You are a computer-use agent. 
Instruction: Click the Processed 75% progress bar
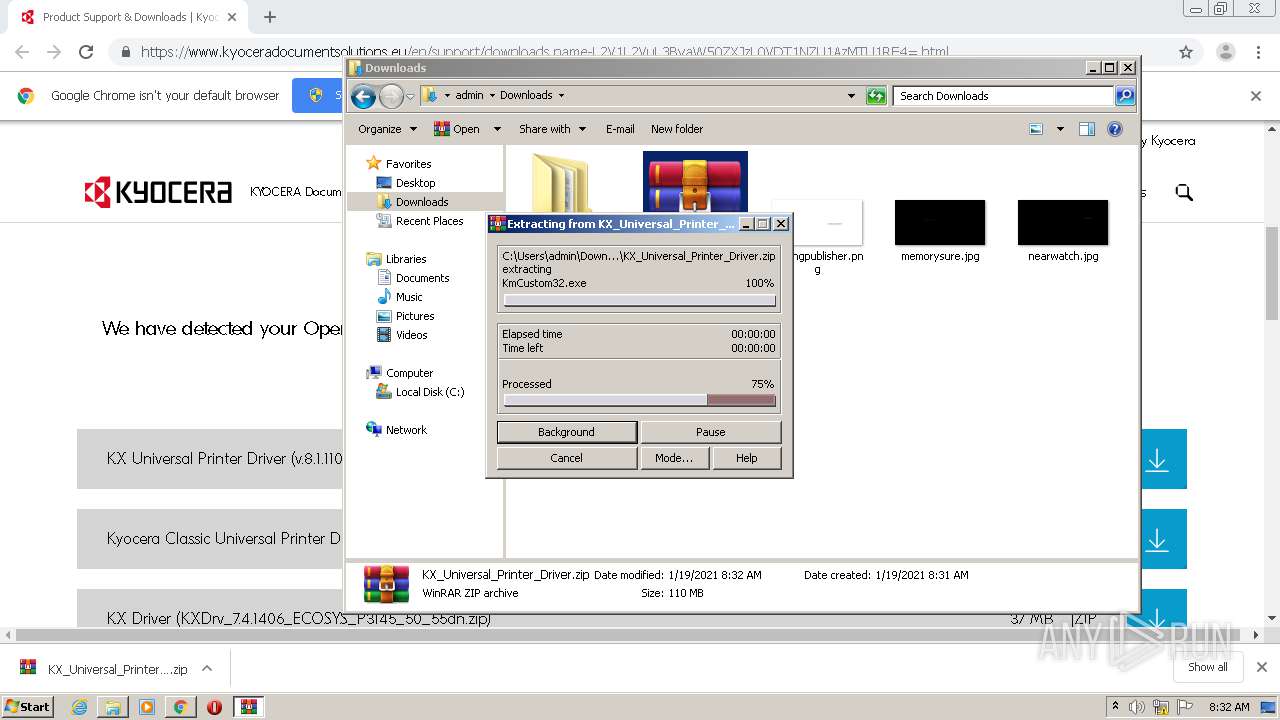click(639, 400)
